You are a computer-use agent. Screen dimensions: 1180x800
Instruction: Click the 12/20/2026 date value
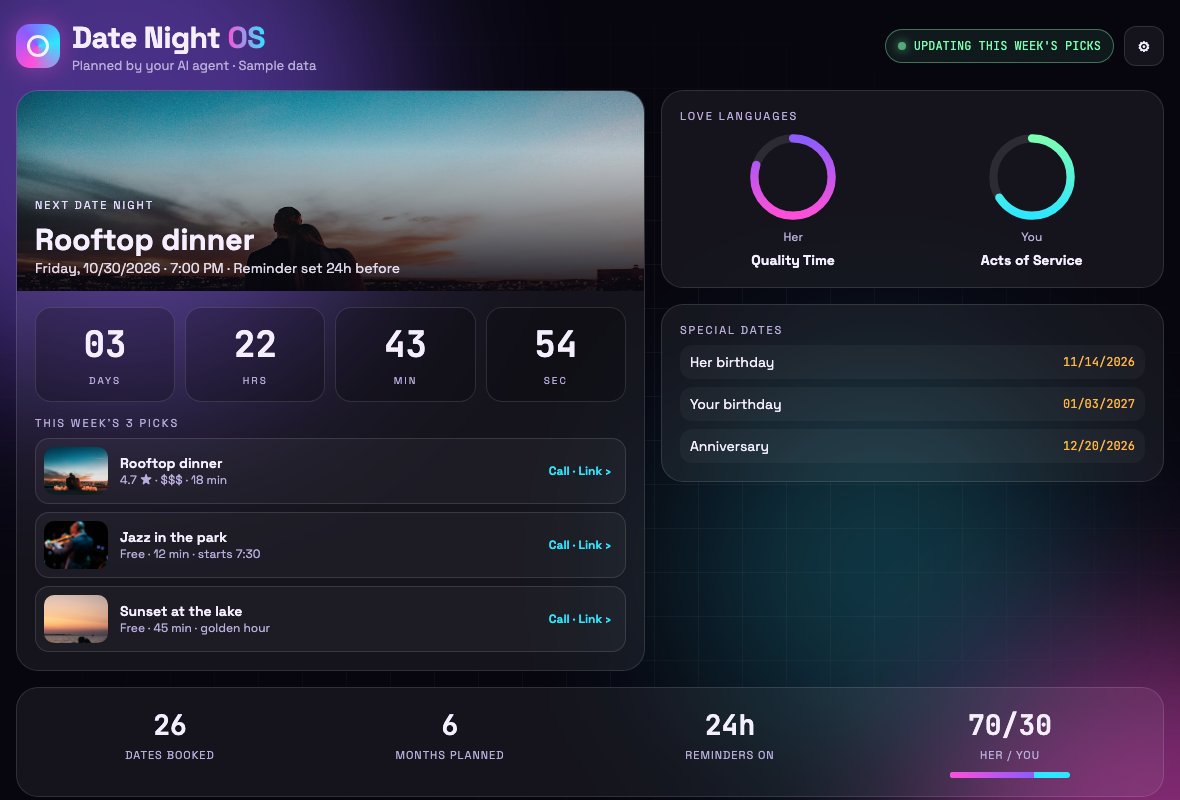coord(1098,446)
